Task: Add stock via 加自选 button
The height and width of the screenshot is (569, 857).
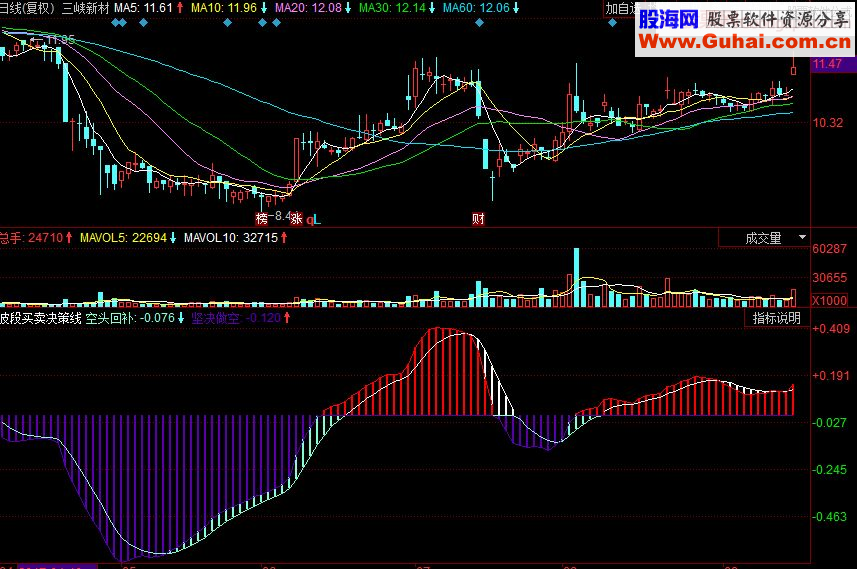Action: (x=621, y=8)
